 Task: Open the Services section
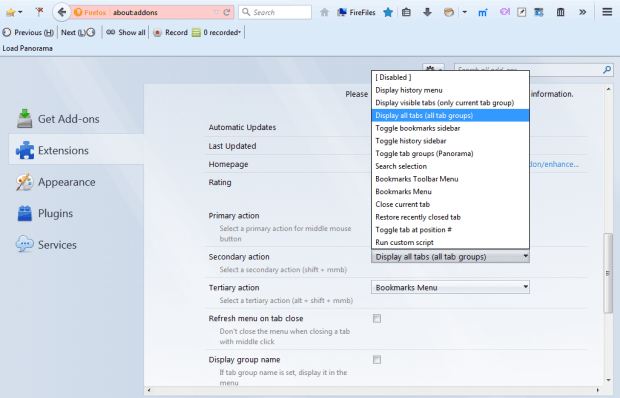76,245
